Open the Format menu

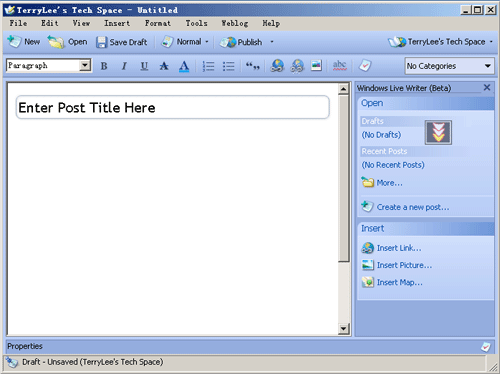158,23
